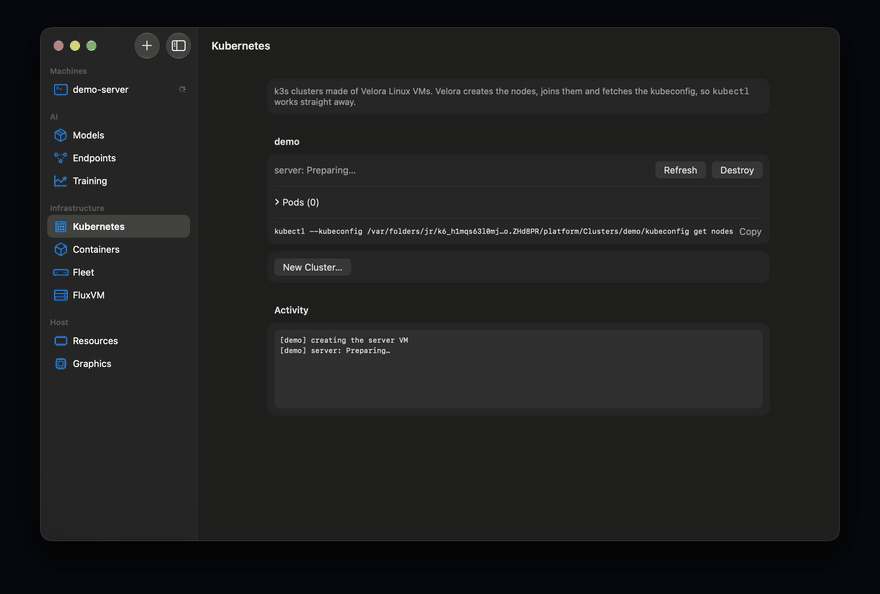Click the 'demo' cluster heading
The height and width of the screenshot is (594, 880).
287,141
